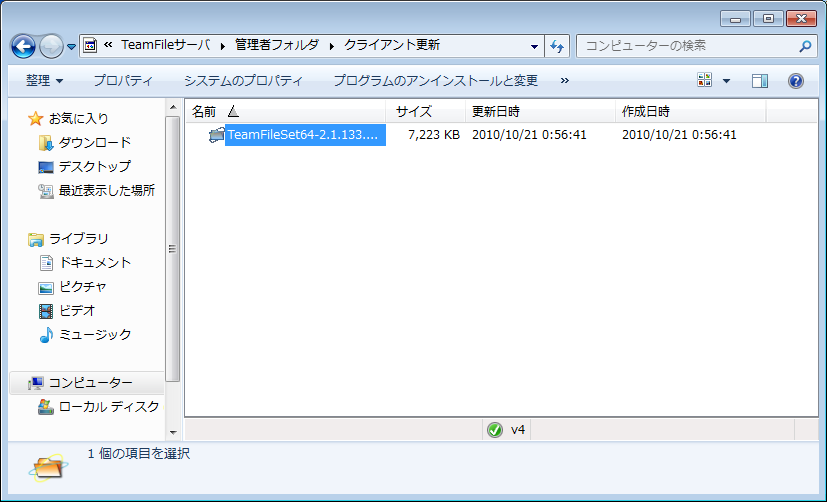
Task: Click システムのプロパティ in the toolbar
Action: click(243, 81)
